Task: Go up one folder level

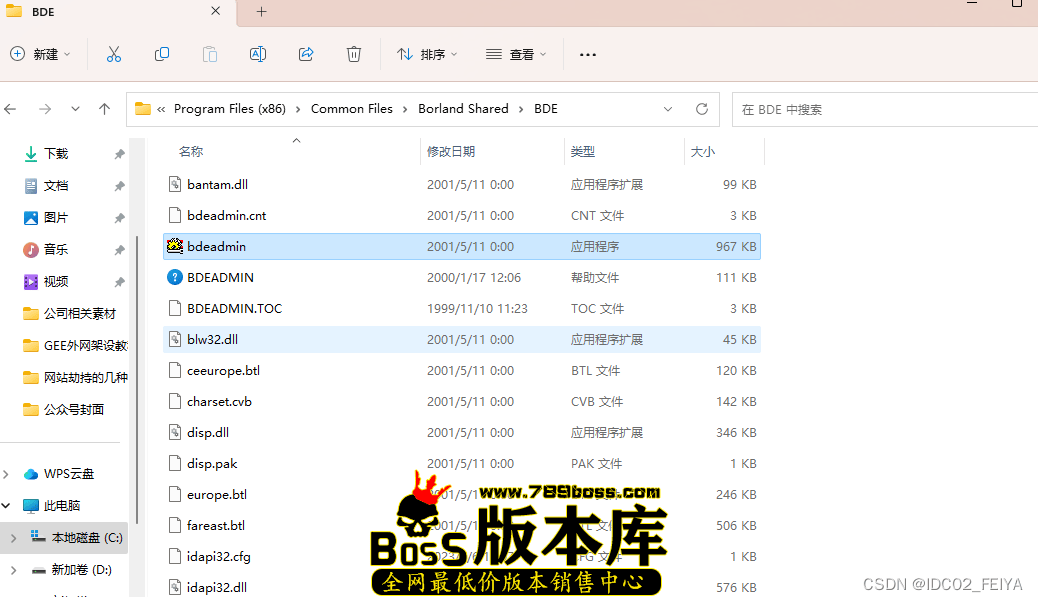Action: coord(104,109)
